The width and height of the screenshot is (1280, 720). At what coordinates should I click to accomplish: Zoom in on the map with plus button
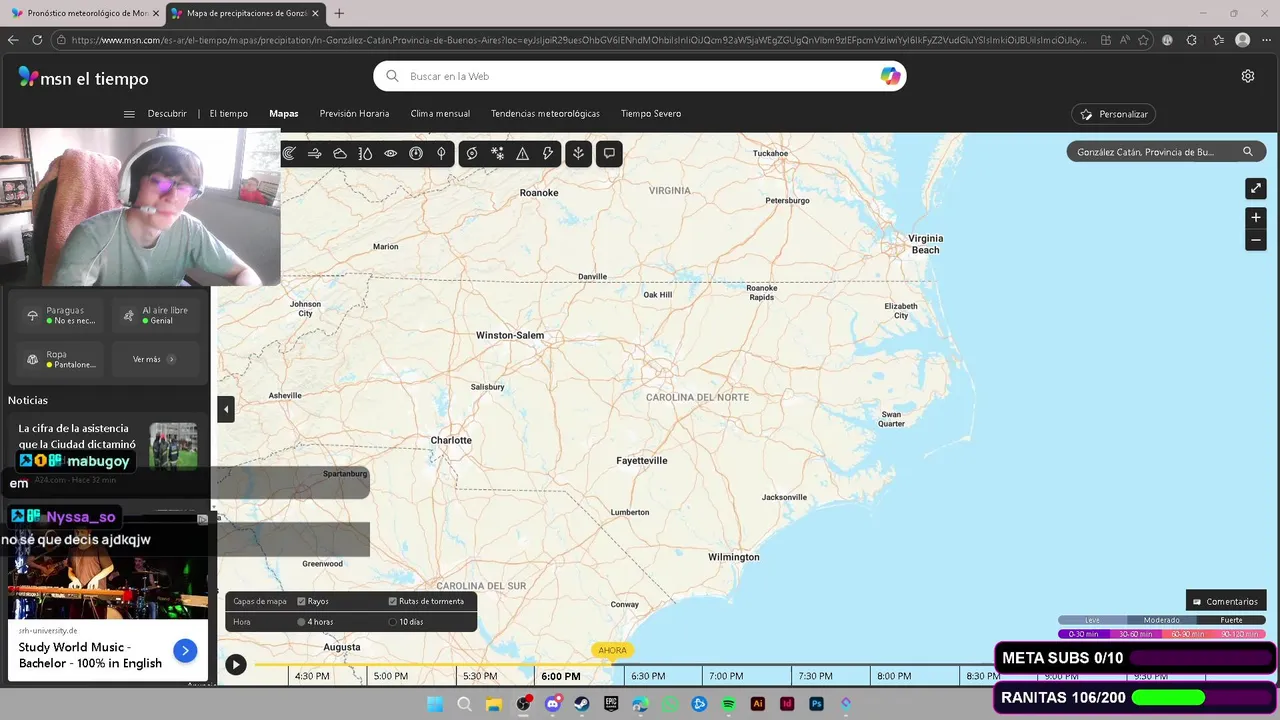point(1256,217)
